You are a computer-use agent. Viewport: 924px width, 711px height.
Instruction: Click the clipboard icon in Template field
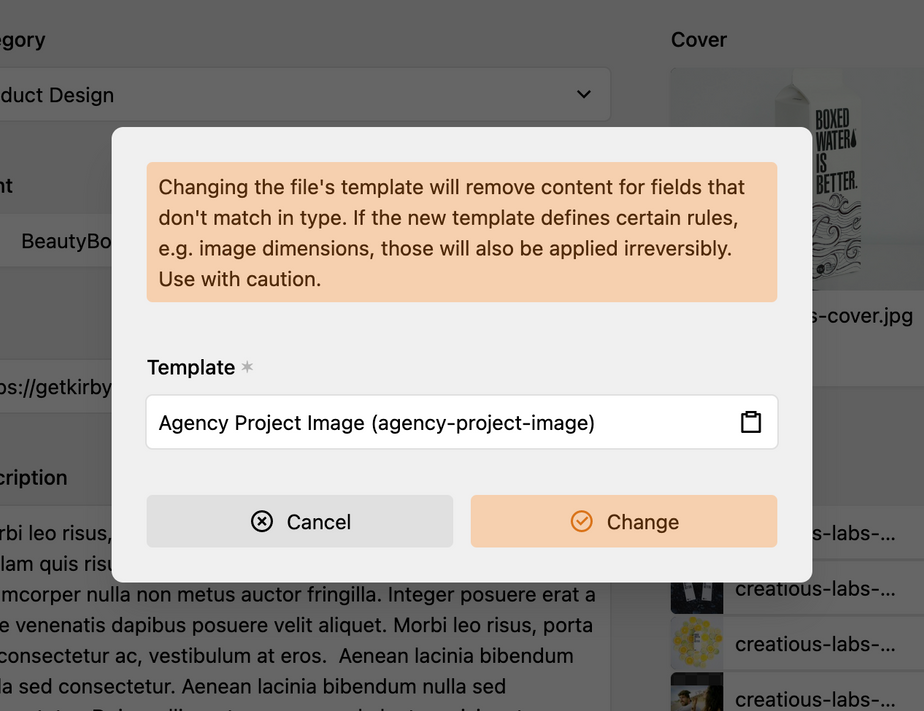pyautogui.click(x=750, y=422)
